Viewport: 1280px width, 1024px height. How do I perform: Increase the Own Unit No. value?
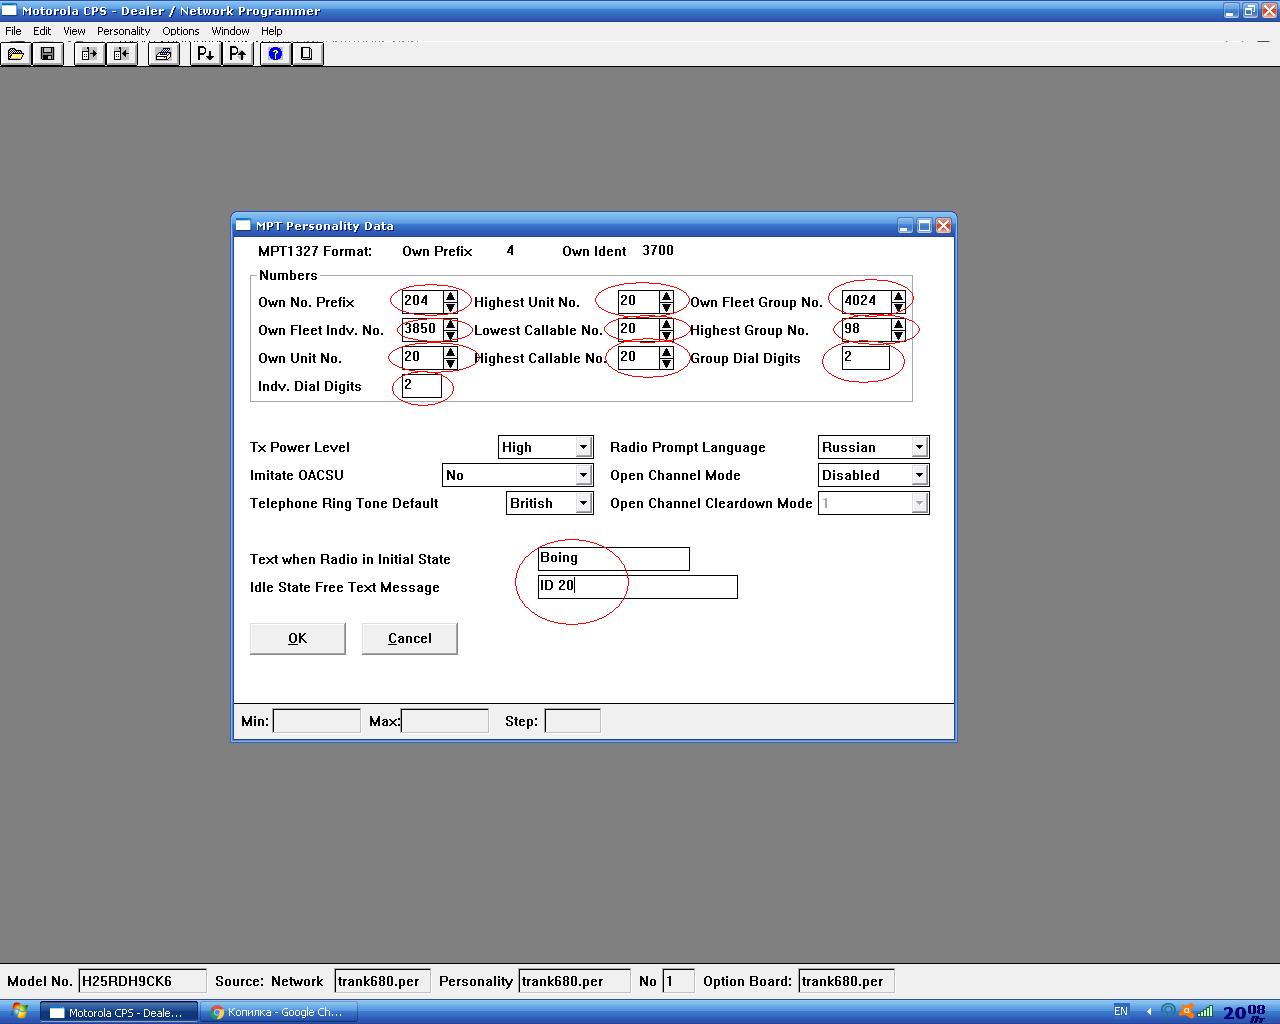(x=450, y=352)
